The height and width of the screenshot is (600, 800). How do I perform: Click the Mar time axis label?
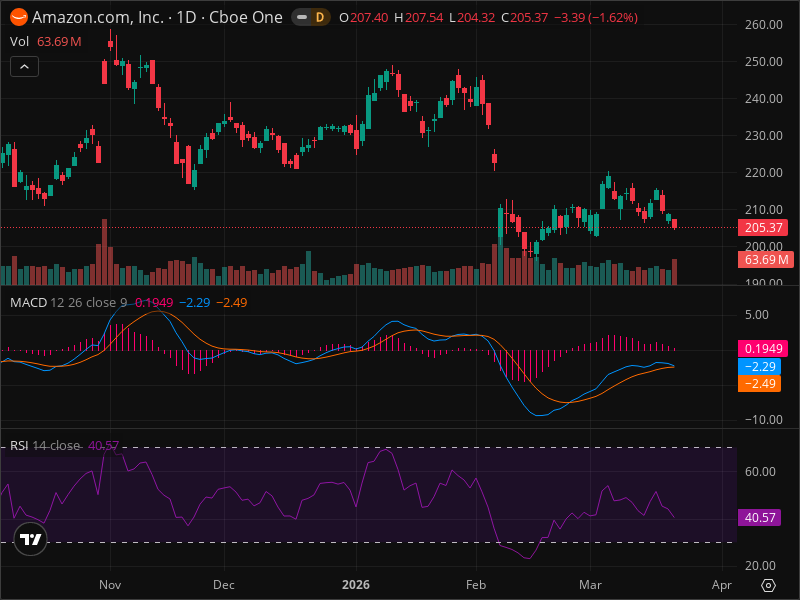pyautogui.click(x=590, y=585)
